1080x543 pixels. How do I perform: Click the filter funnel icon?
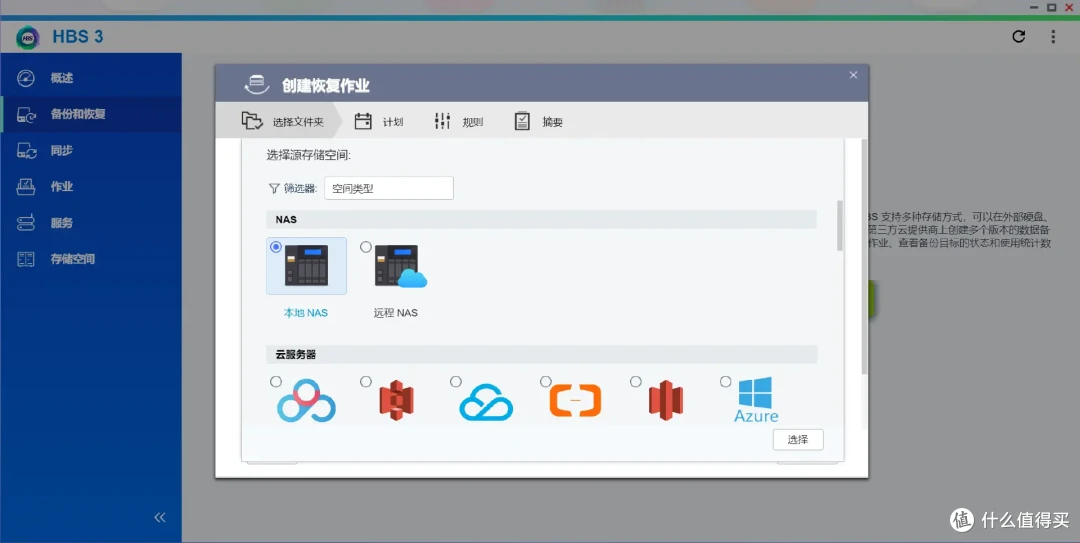click(273, 188)
